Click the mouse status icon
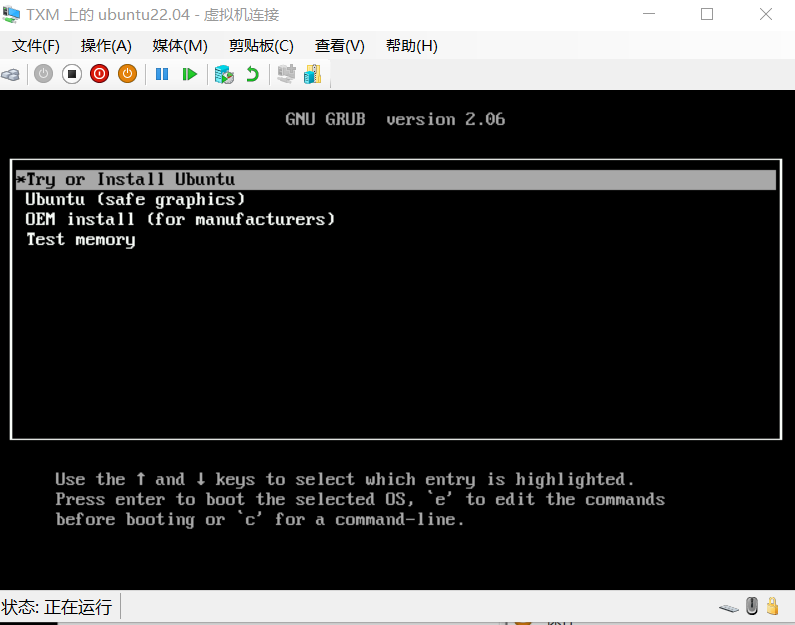 pyautogui.click(x=752, y=606)
